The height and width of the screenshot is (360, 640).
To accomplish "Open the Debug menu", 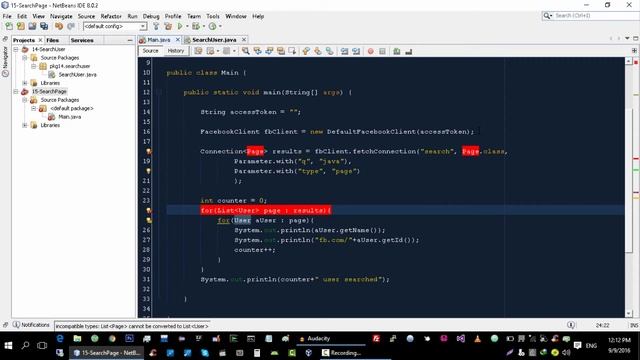I will (x=151, y=16).
